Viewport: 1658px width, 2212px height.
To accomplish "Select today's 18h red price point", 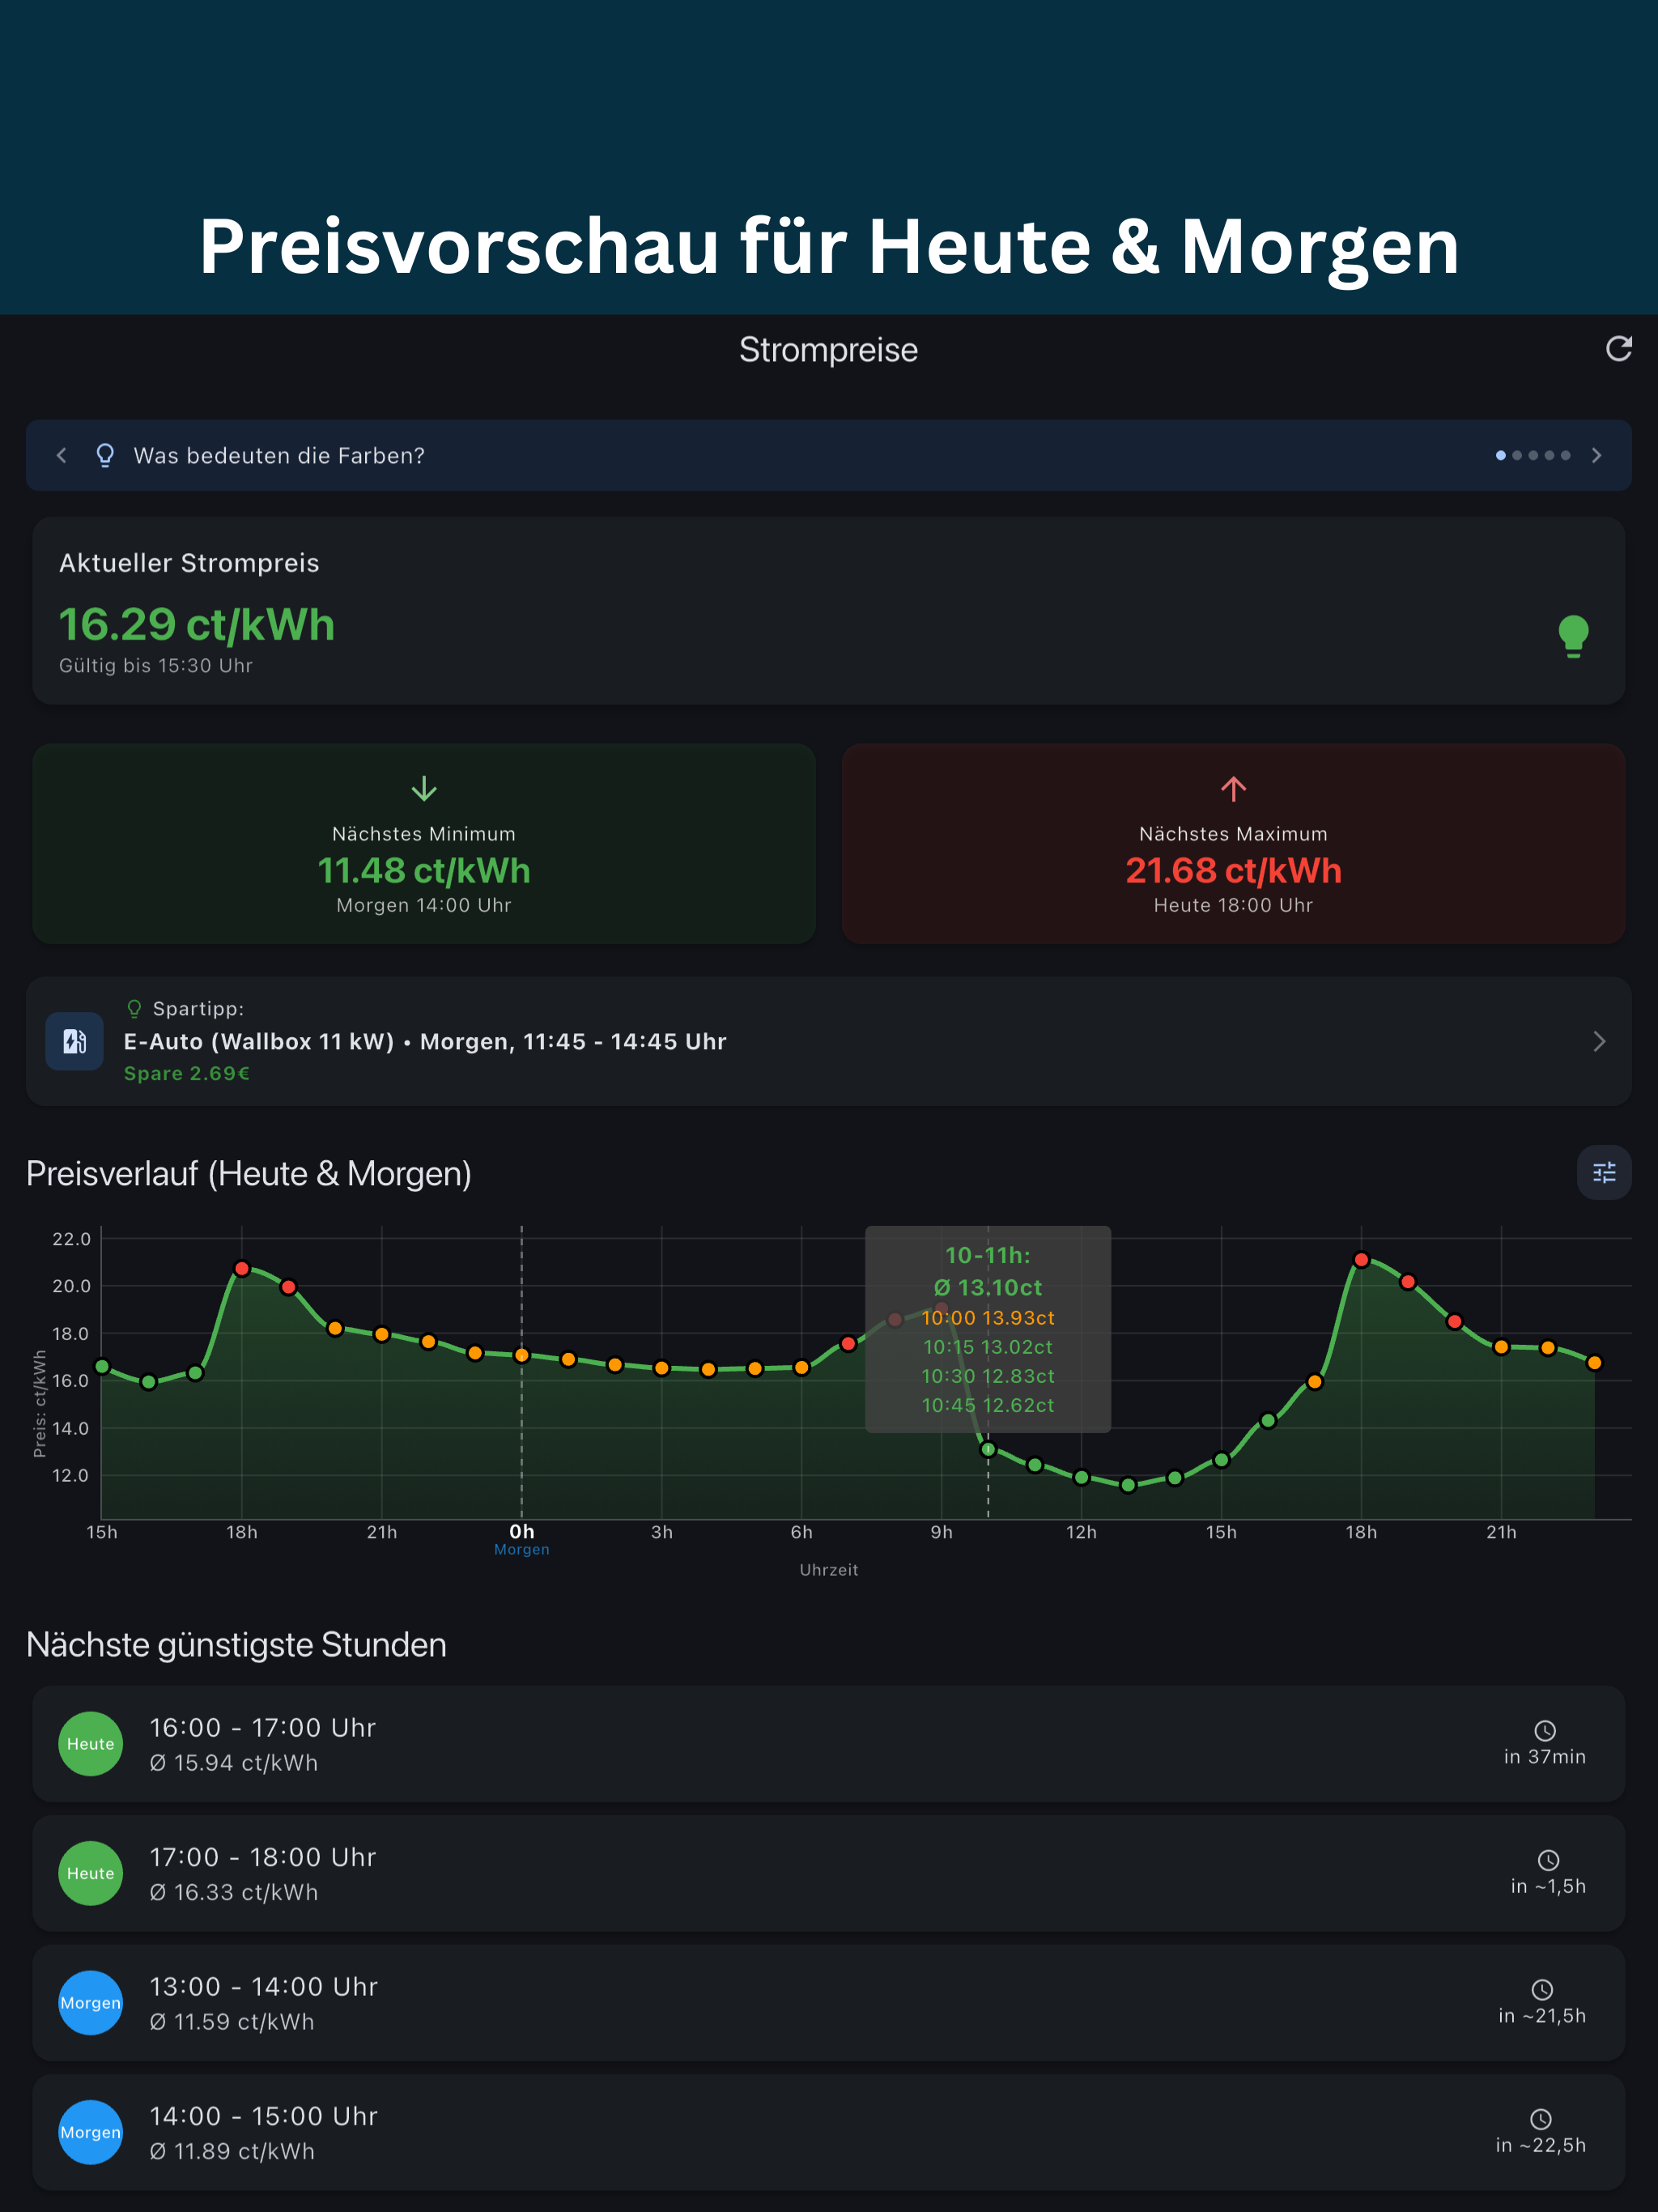I will (242, 1269).
